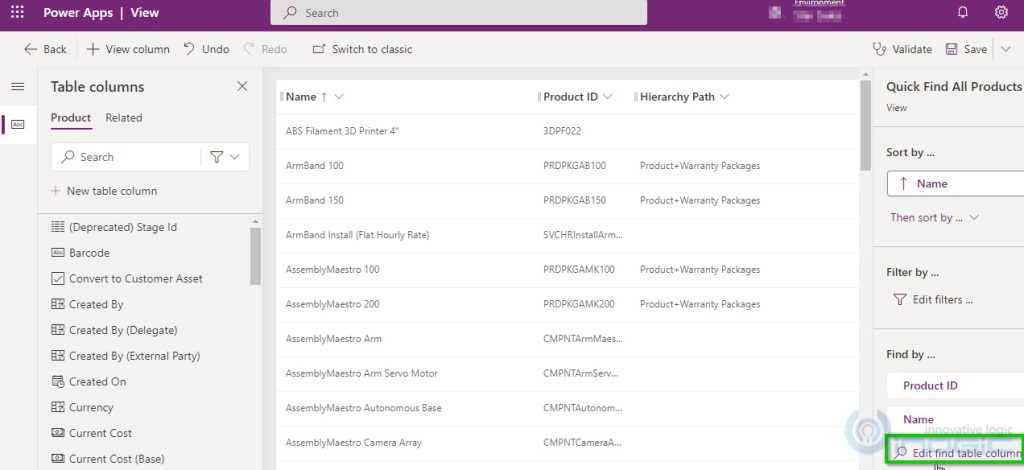The image size is (1024, 470).
Task: Click the Validate stethoscope button
Action: click(x=902, y=49)
